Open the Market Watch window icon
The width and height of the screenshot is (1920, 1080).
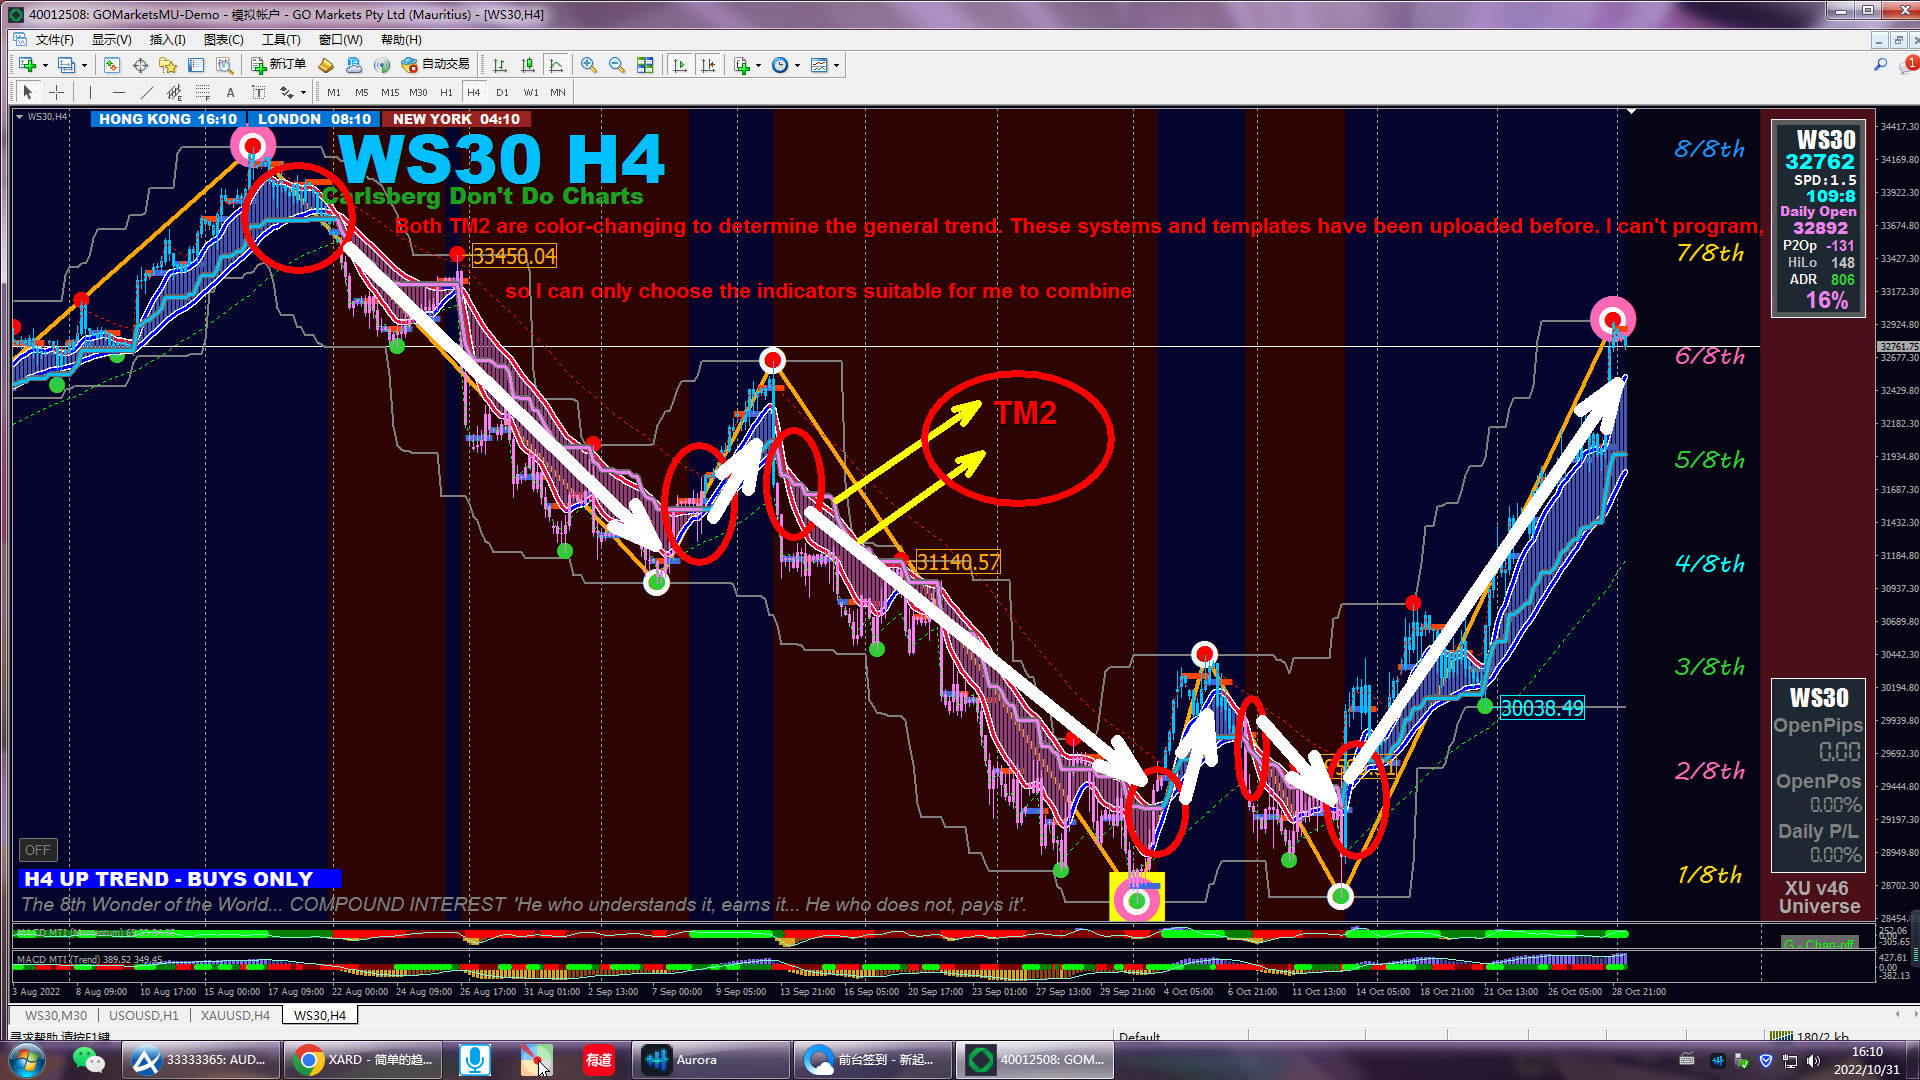tap(112, 65)
